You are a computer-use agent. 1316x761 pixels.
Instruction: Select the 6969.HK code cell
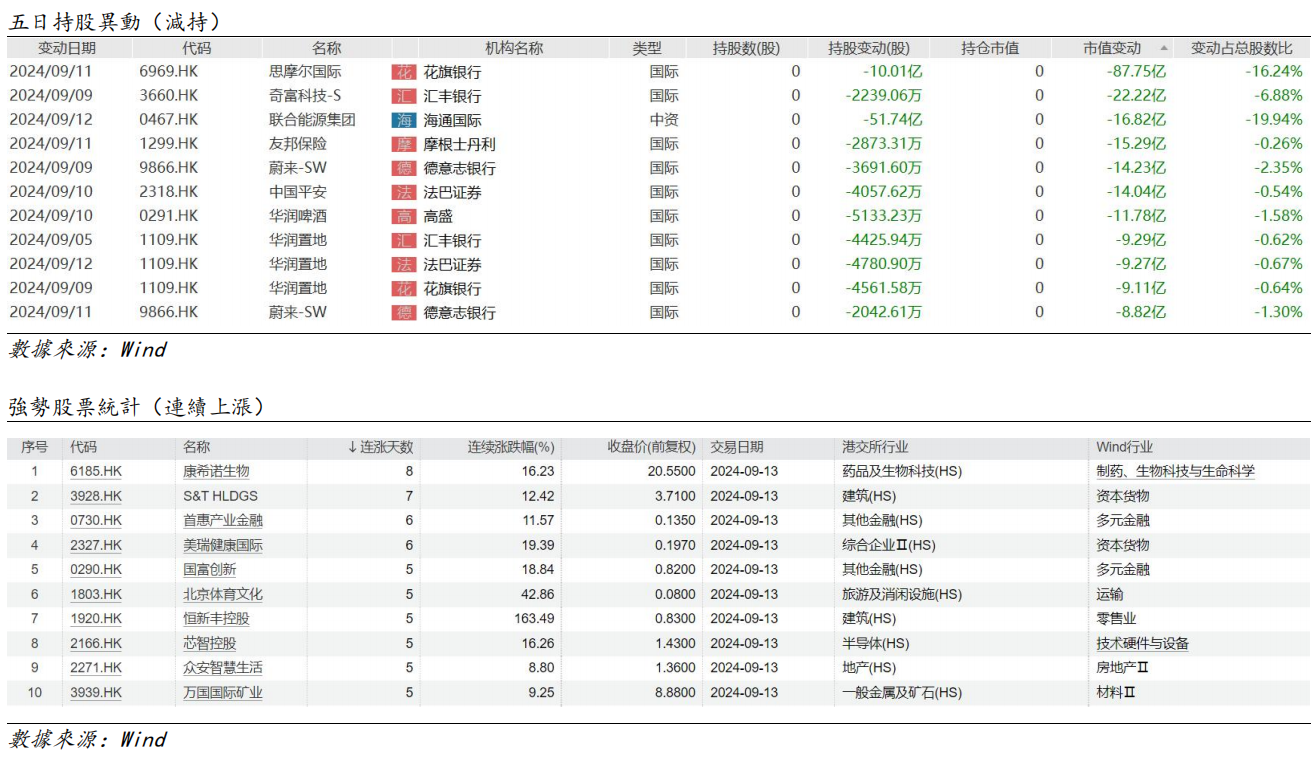[169, 72]
